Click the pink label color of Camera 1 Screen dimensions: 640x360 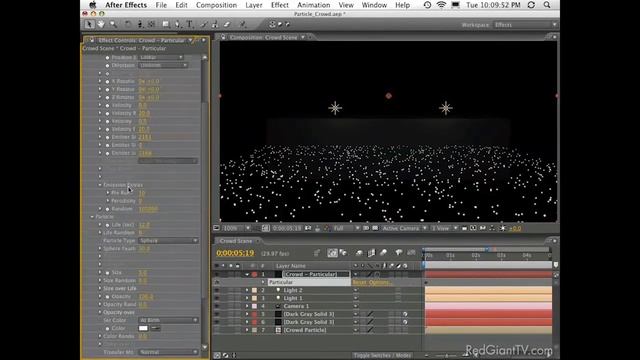254,306
